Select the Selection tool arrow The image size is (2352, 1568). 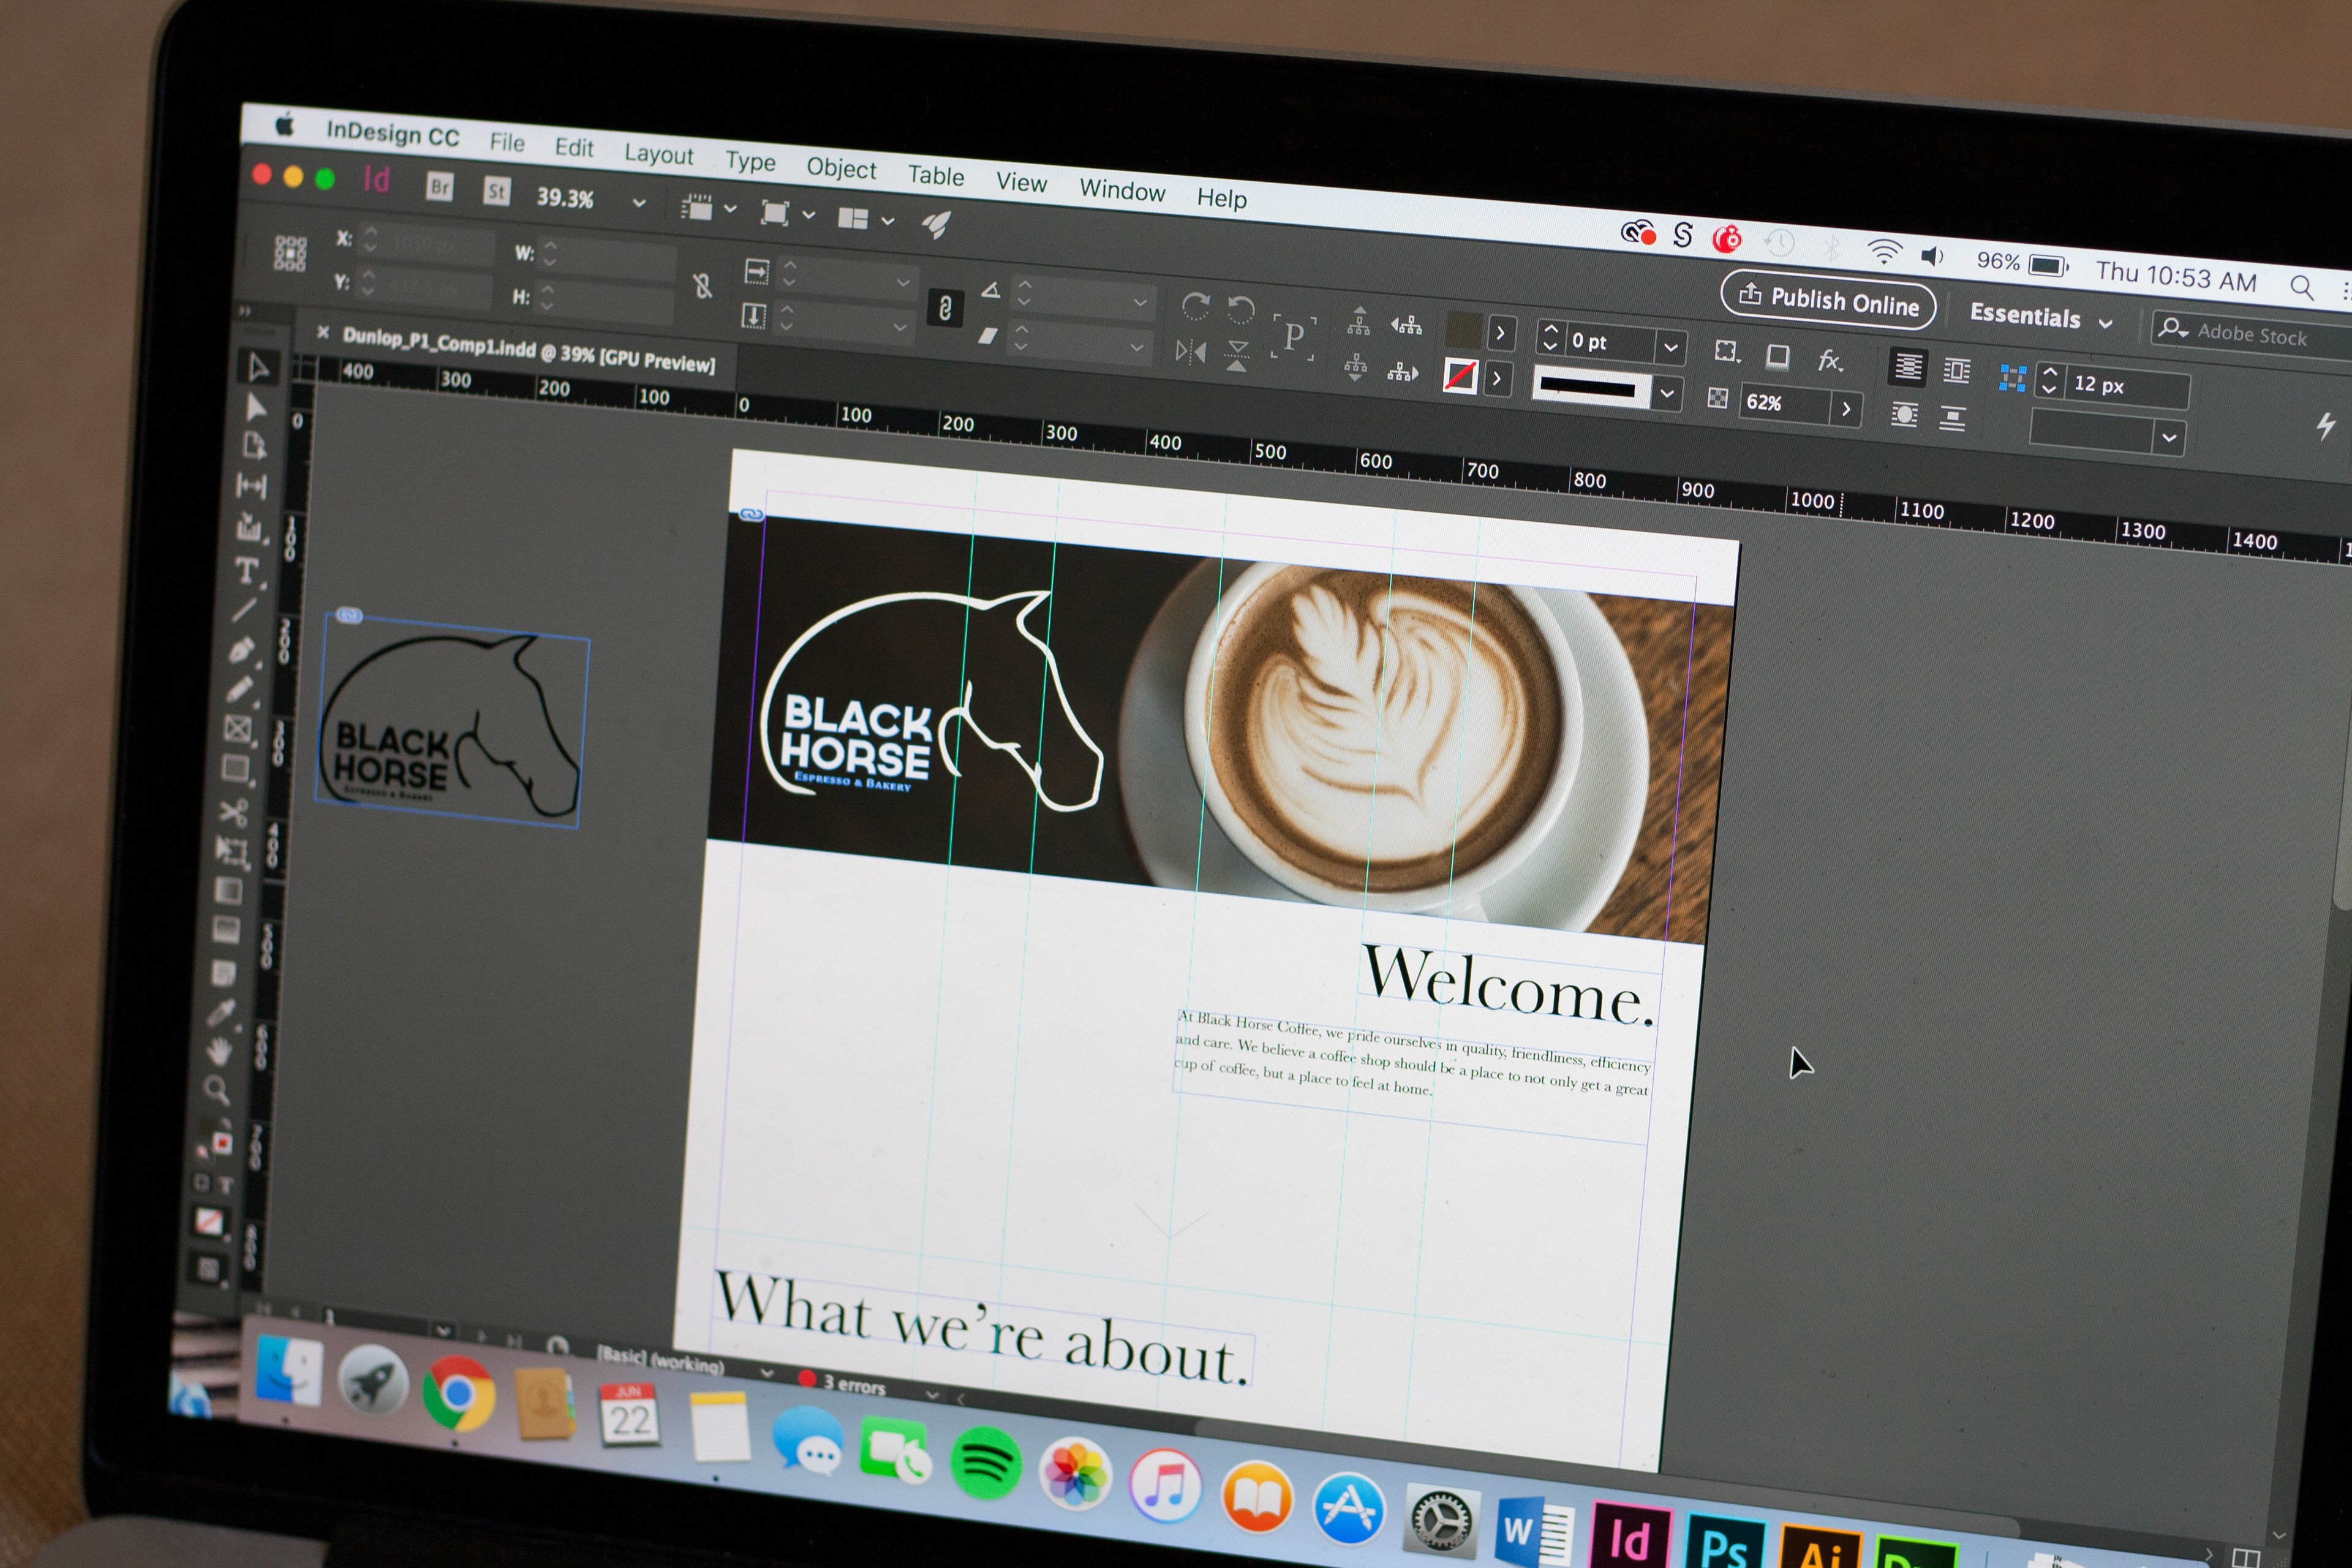click(258, 367)
